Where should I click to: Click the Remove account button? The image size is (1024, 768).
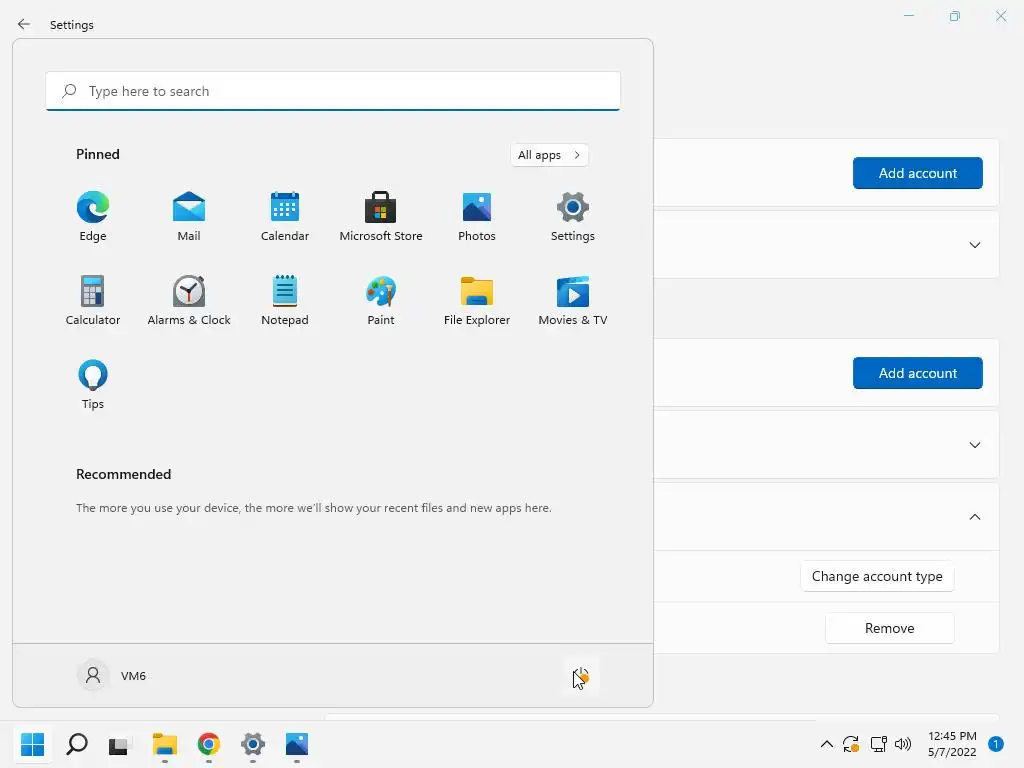click(x=889, y=628)
